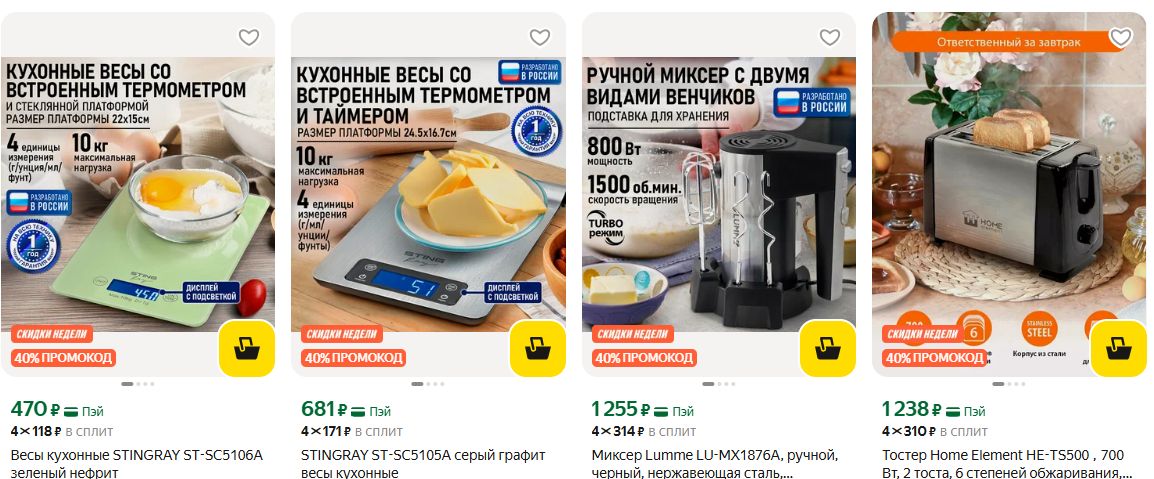Open Тостер Home Element HE-TS500 title link
This screenshot has height=479, width=1154.
point(1006,464)
